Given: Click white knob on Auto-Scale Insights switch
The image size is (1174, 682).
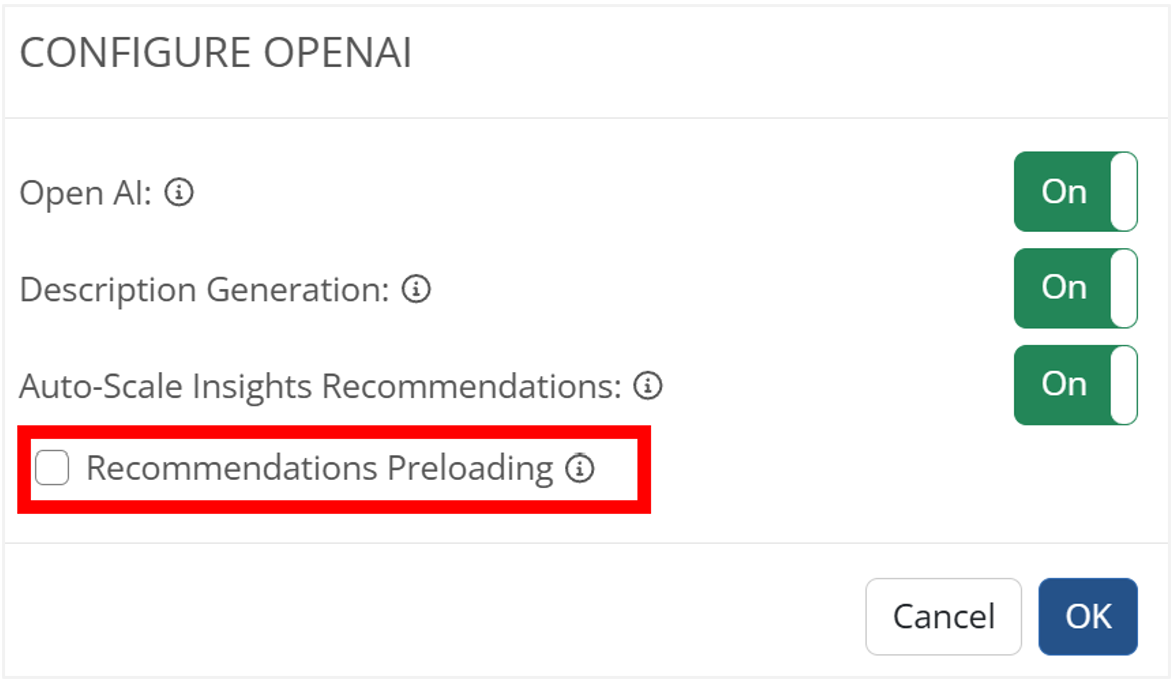Looking at the screenshot, I should tap(1124, 385).
